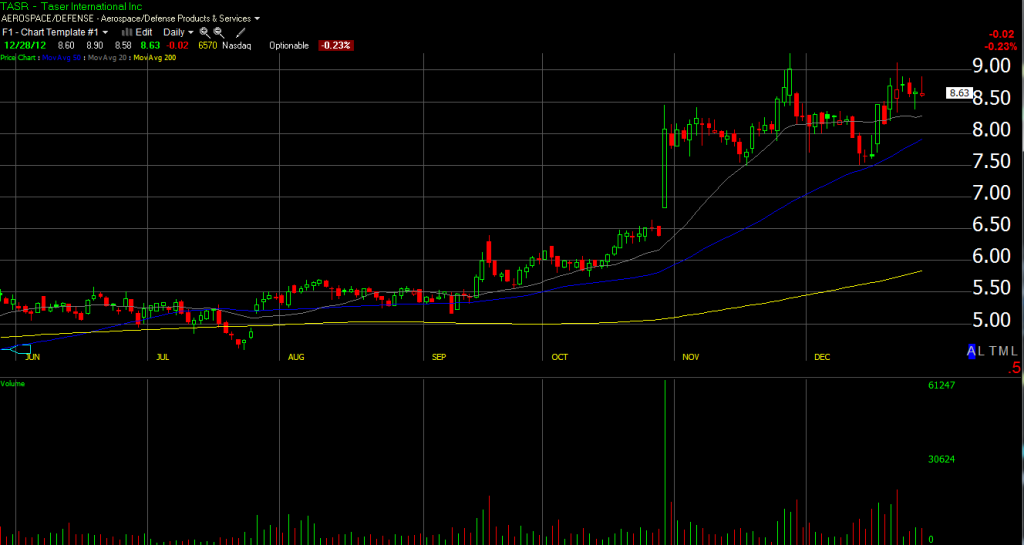1024x545 pixels.
Task: Click the Nasdaq exchange label
Action: point(236,46)
